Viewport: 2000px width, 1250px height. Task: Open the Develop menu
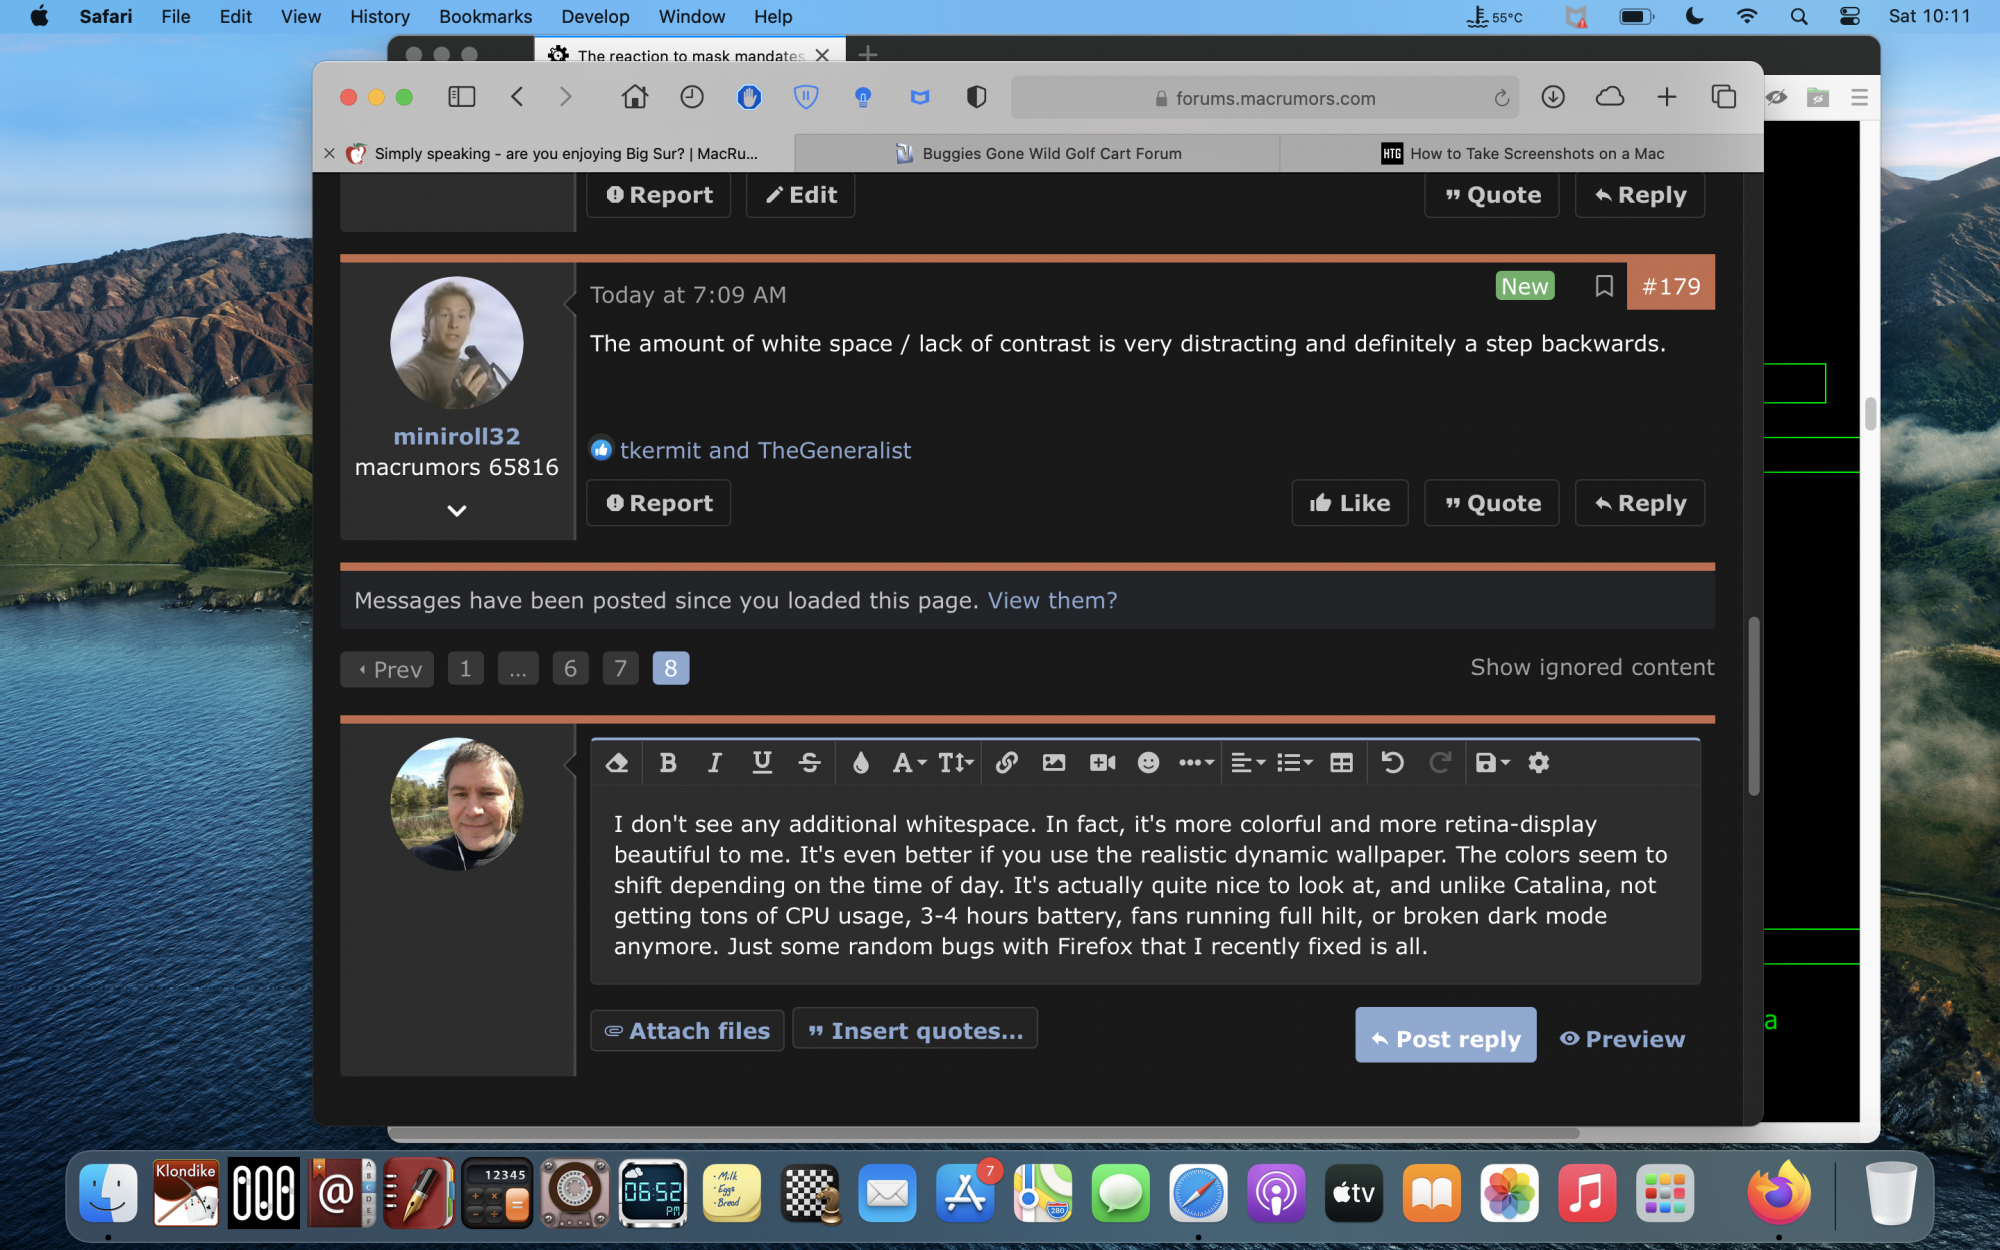tap(595, 16)
